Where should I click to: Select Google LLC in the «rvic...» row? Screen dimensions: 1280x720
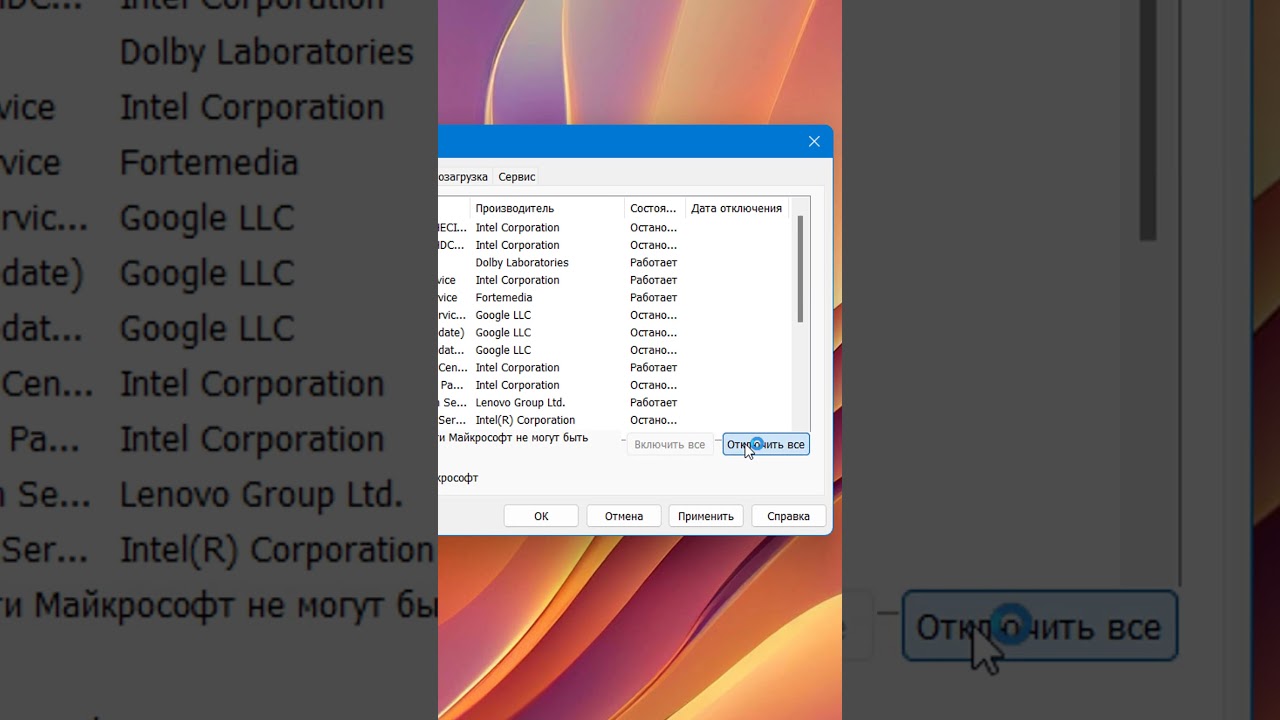click(503, 315)
